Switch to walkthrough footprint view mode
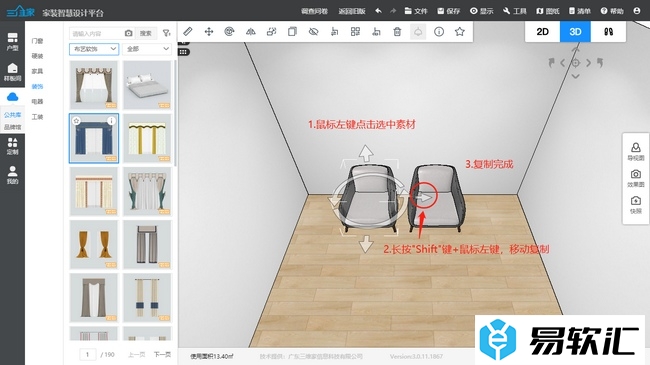This screenshot has height=365, width=650. pyautogui.click(x=608, y=32)
